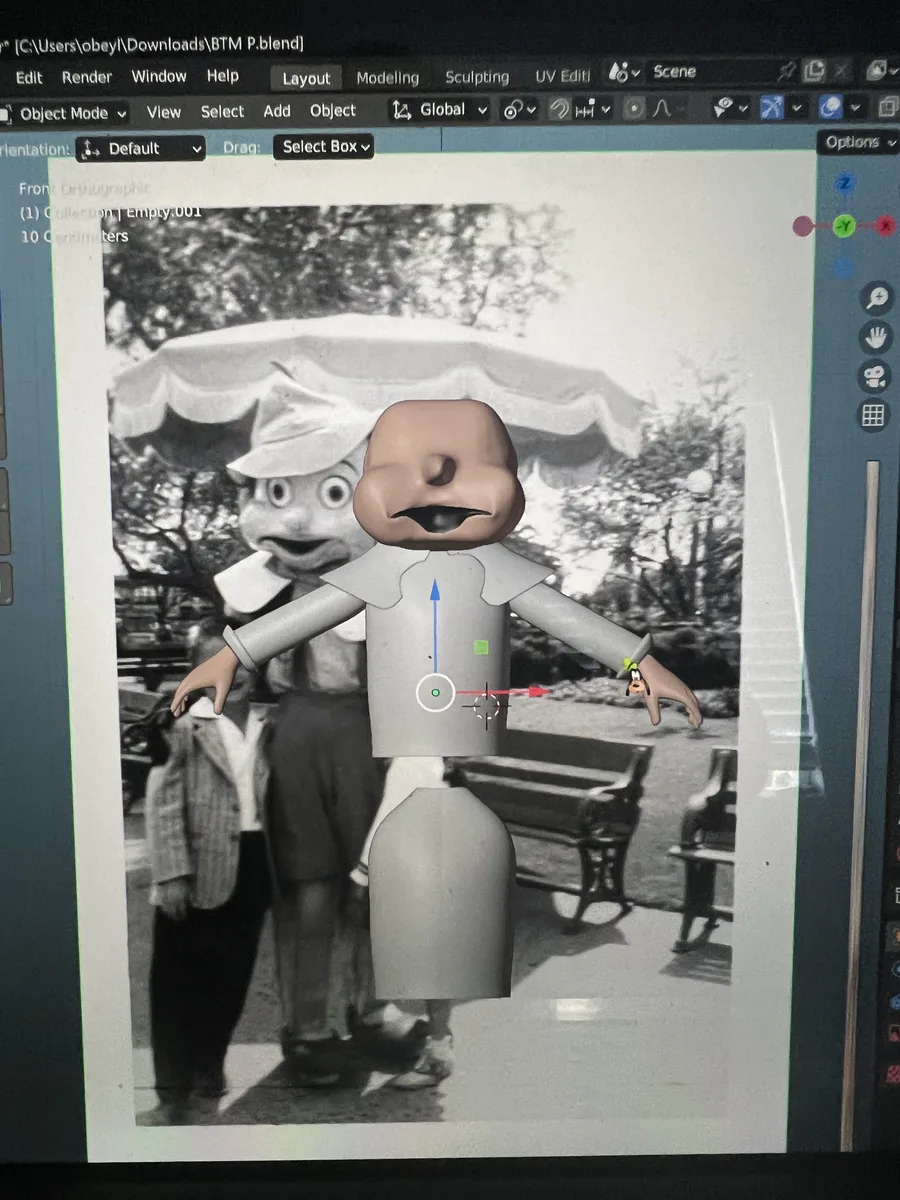Click the red X move gizmo arrow

pyautogui.click(x=539, y=691)
